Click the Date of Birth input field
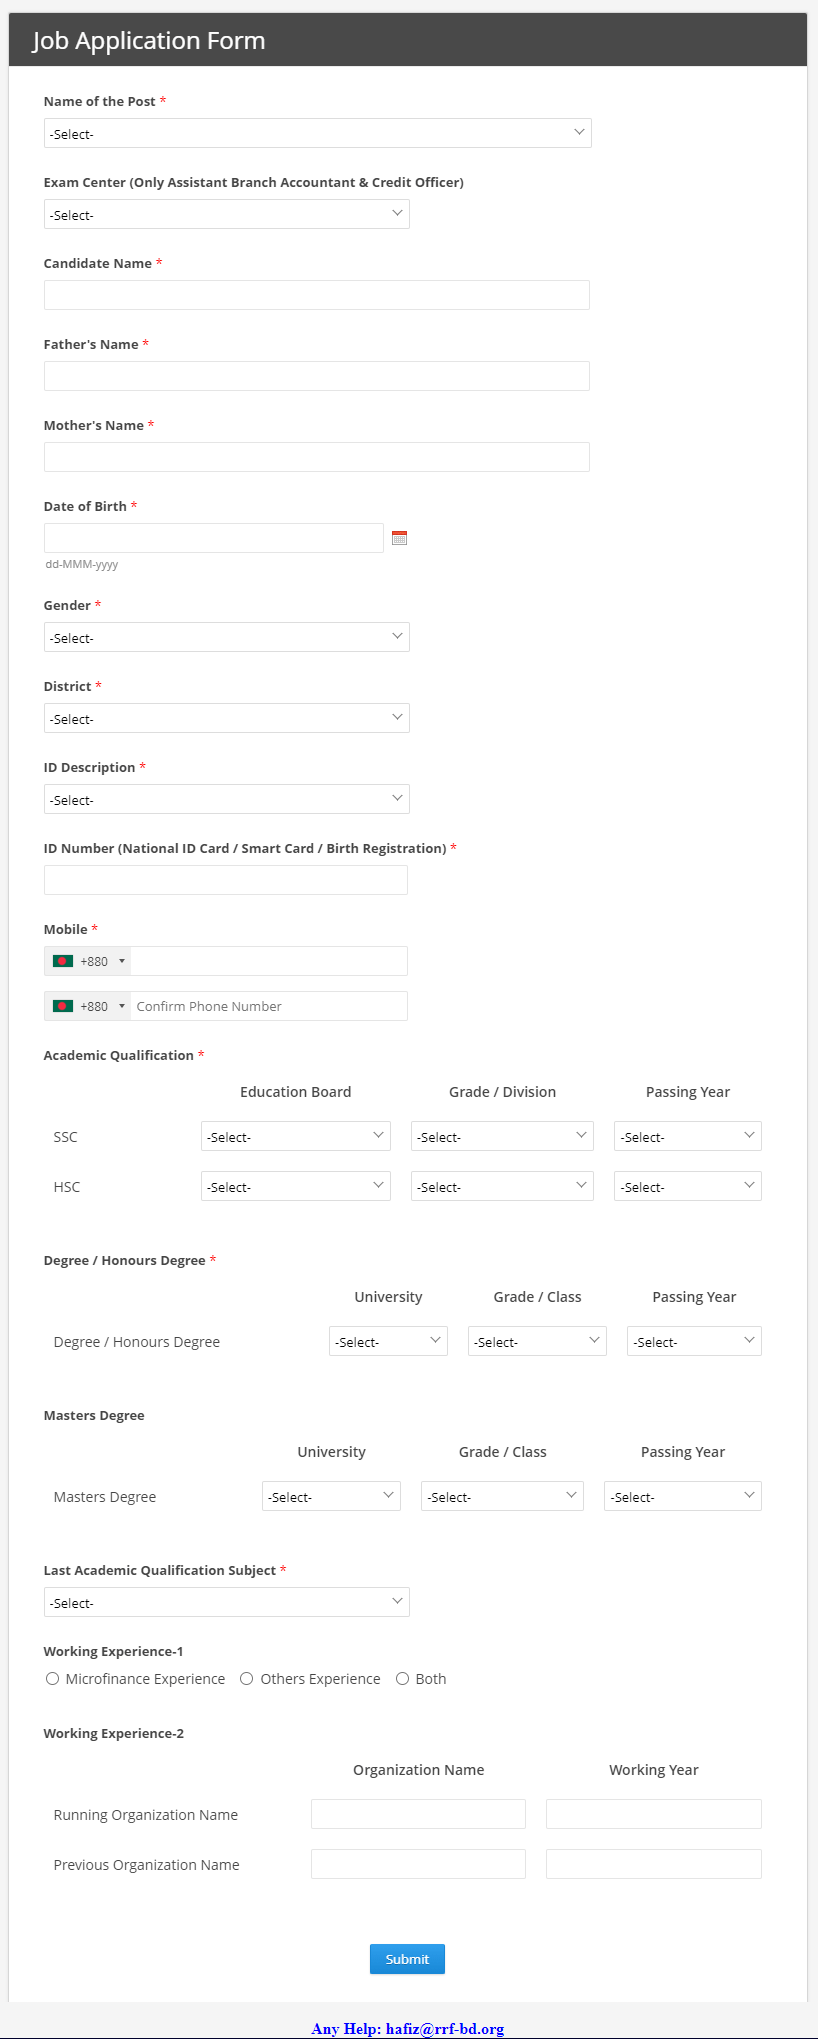The image size is (818, 2039). 214,538
